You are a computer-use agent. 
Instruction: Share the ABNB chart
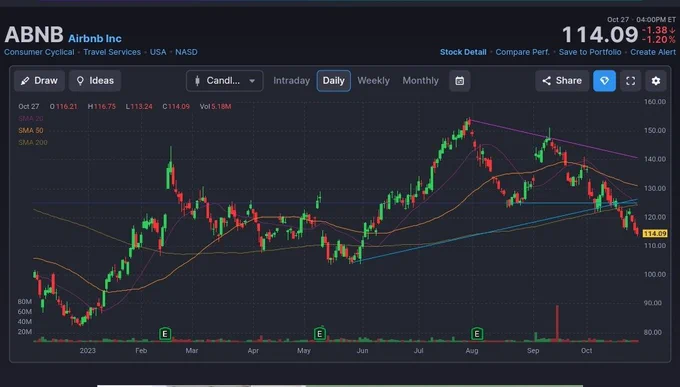(x=562, y=81)
